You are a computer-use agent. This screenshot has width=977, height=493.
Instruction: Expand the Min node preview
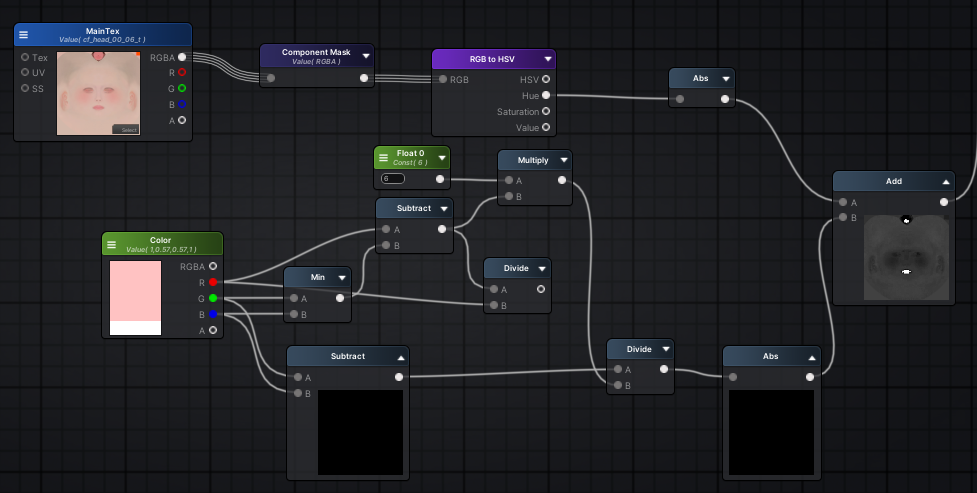[342, 277]
